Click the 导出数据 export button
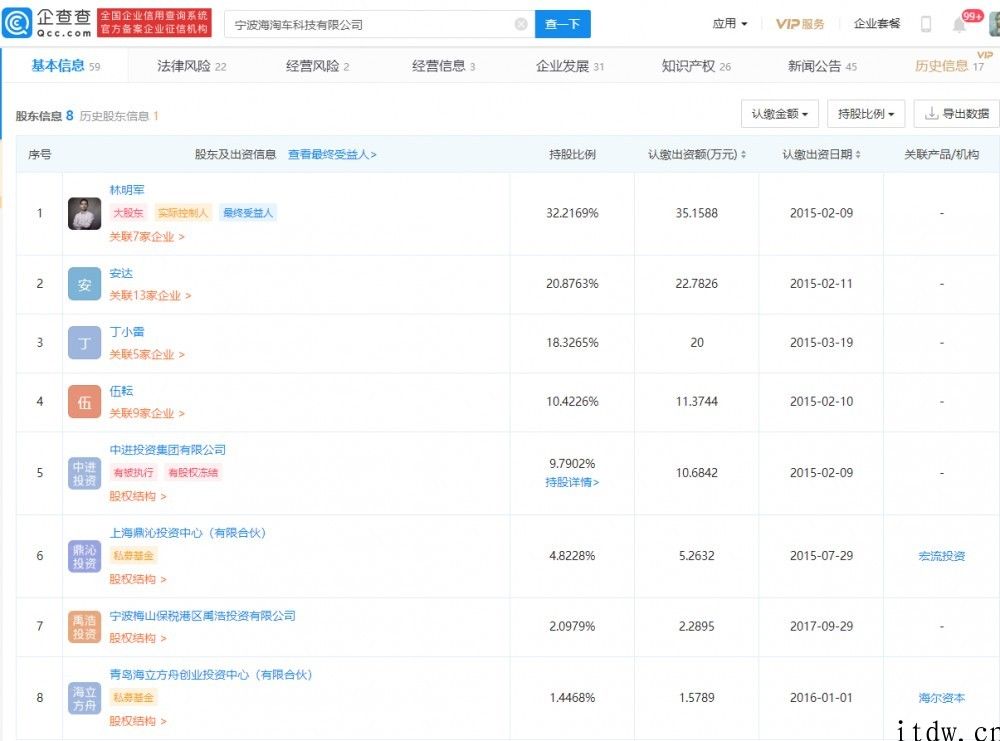 (x=957, y=114)
